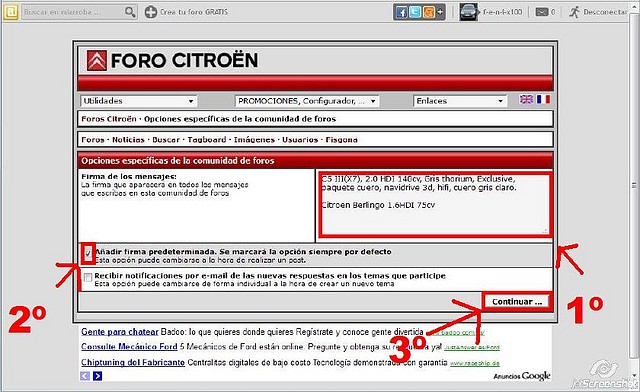Image resolution: width=640 pixels, height=392 pixels.
Task: Share on Facebook via top bar icon
Action: click(x=402, y=13)
